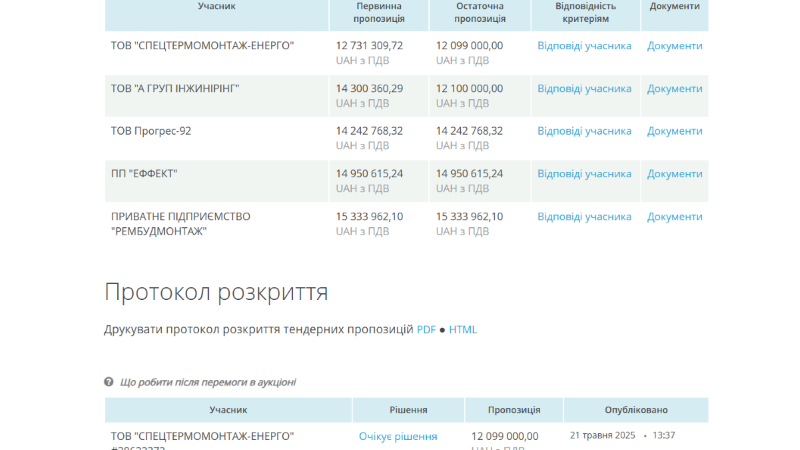Open Відповіді учасника for РЕМБУДМОНТАЖ
The image size is (800, 450).
point(584,216)
